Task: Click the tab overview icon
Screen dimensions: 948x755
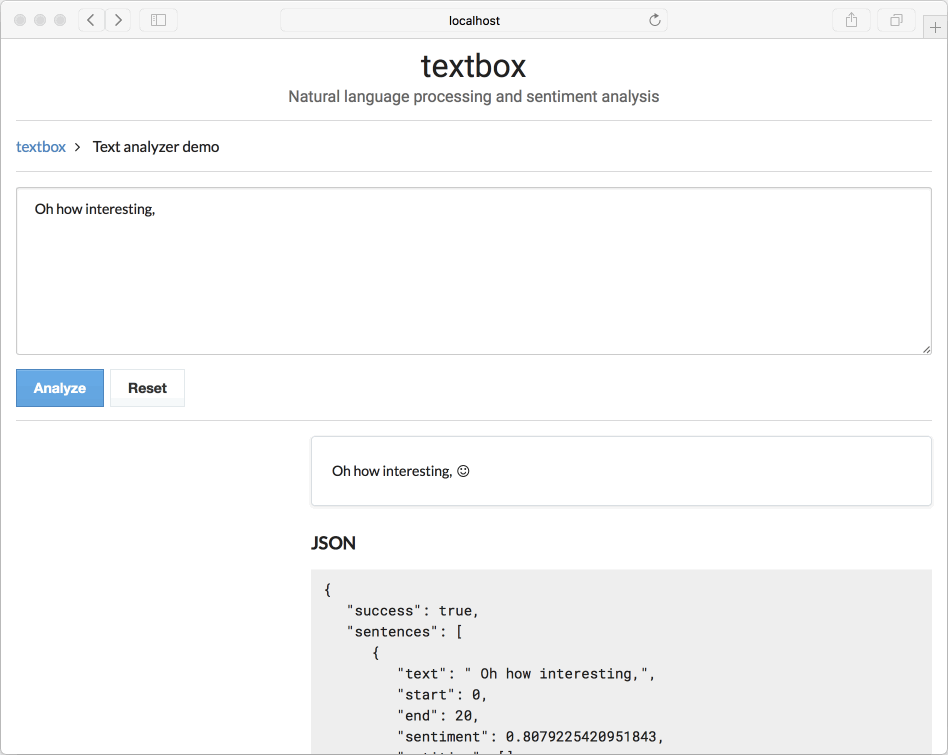Action: (895, 19)
